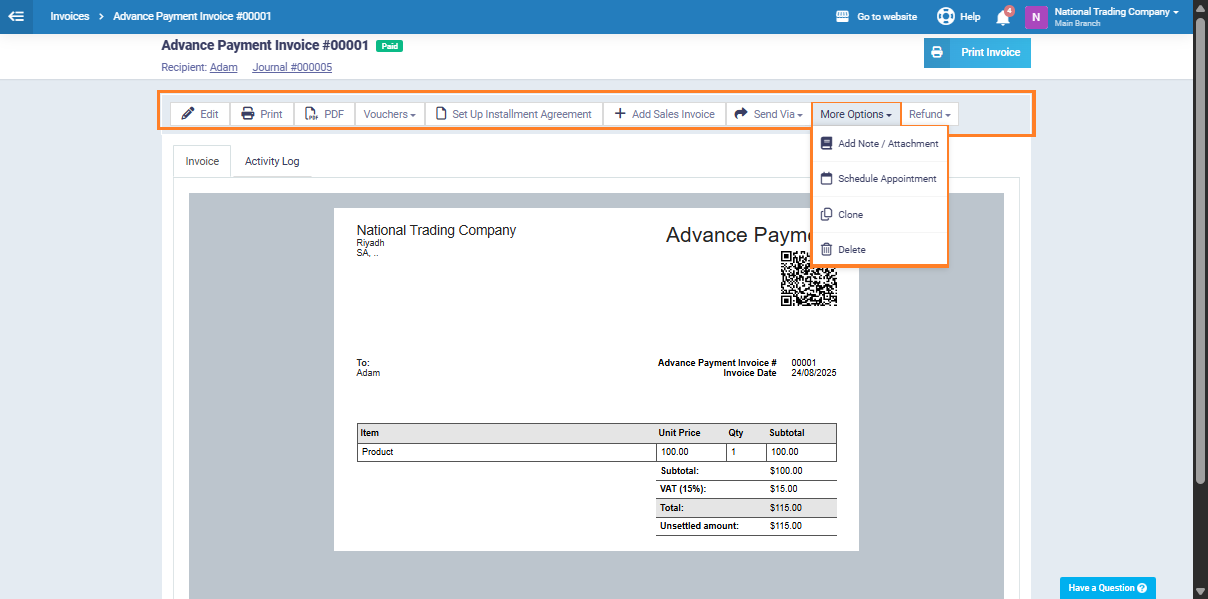Open the notifications bell
This screenshot has height=599, width=1208.
click(1003, 16)
